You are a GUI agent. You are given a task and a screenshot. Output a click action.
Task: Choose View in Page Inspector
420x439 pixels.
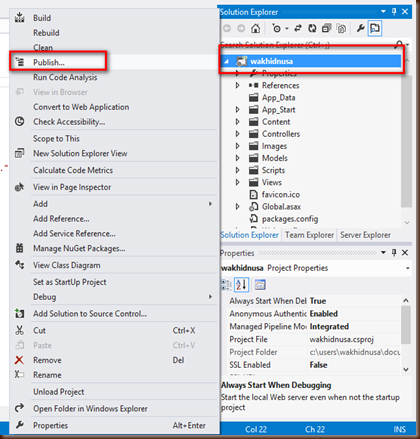pos(114,187)
